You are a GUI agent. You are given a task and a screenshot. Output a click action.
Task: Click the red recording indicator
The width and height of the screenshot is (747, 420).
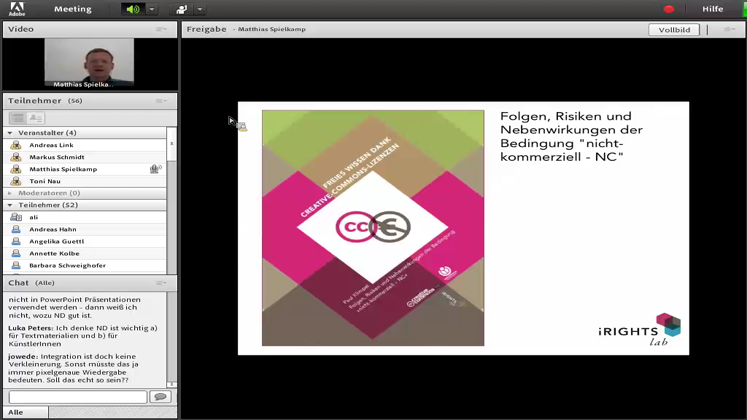pos(669,9)
